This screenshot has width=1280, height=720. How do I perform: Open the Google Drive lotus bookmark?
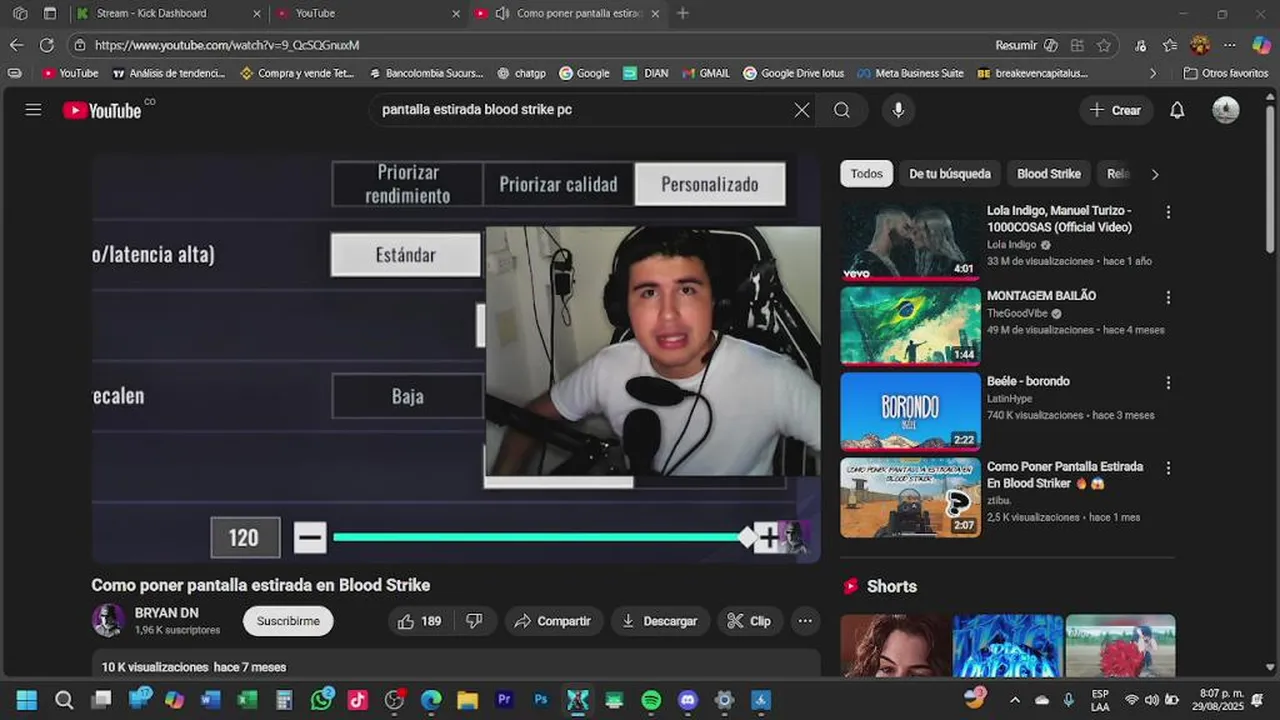[x=793, y=73]
